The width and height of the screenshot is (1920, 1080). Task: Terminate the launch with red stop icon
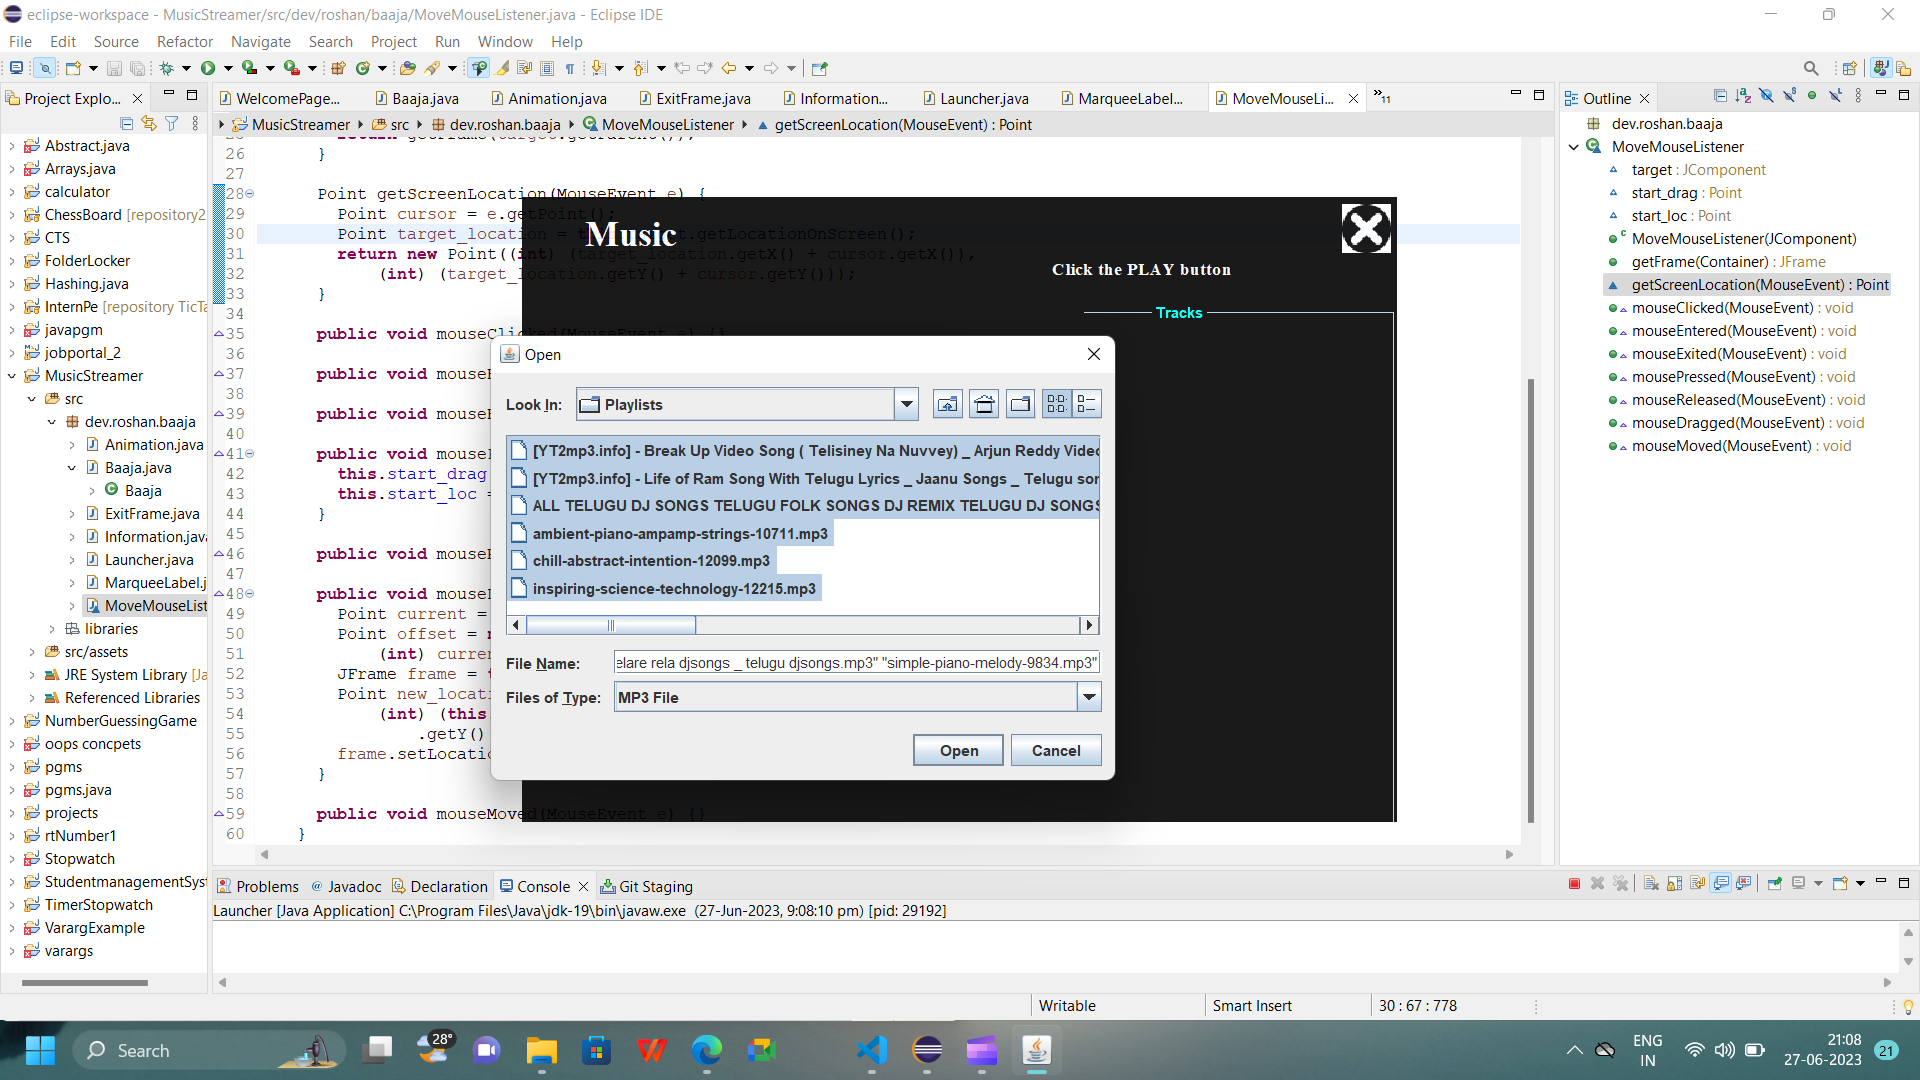click(1574, 884)
